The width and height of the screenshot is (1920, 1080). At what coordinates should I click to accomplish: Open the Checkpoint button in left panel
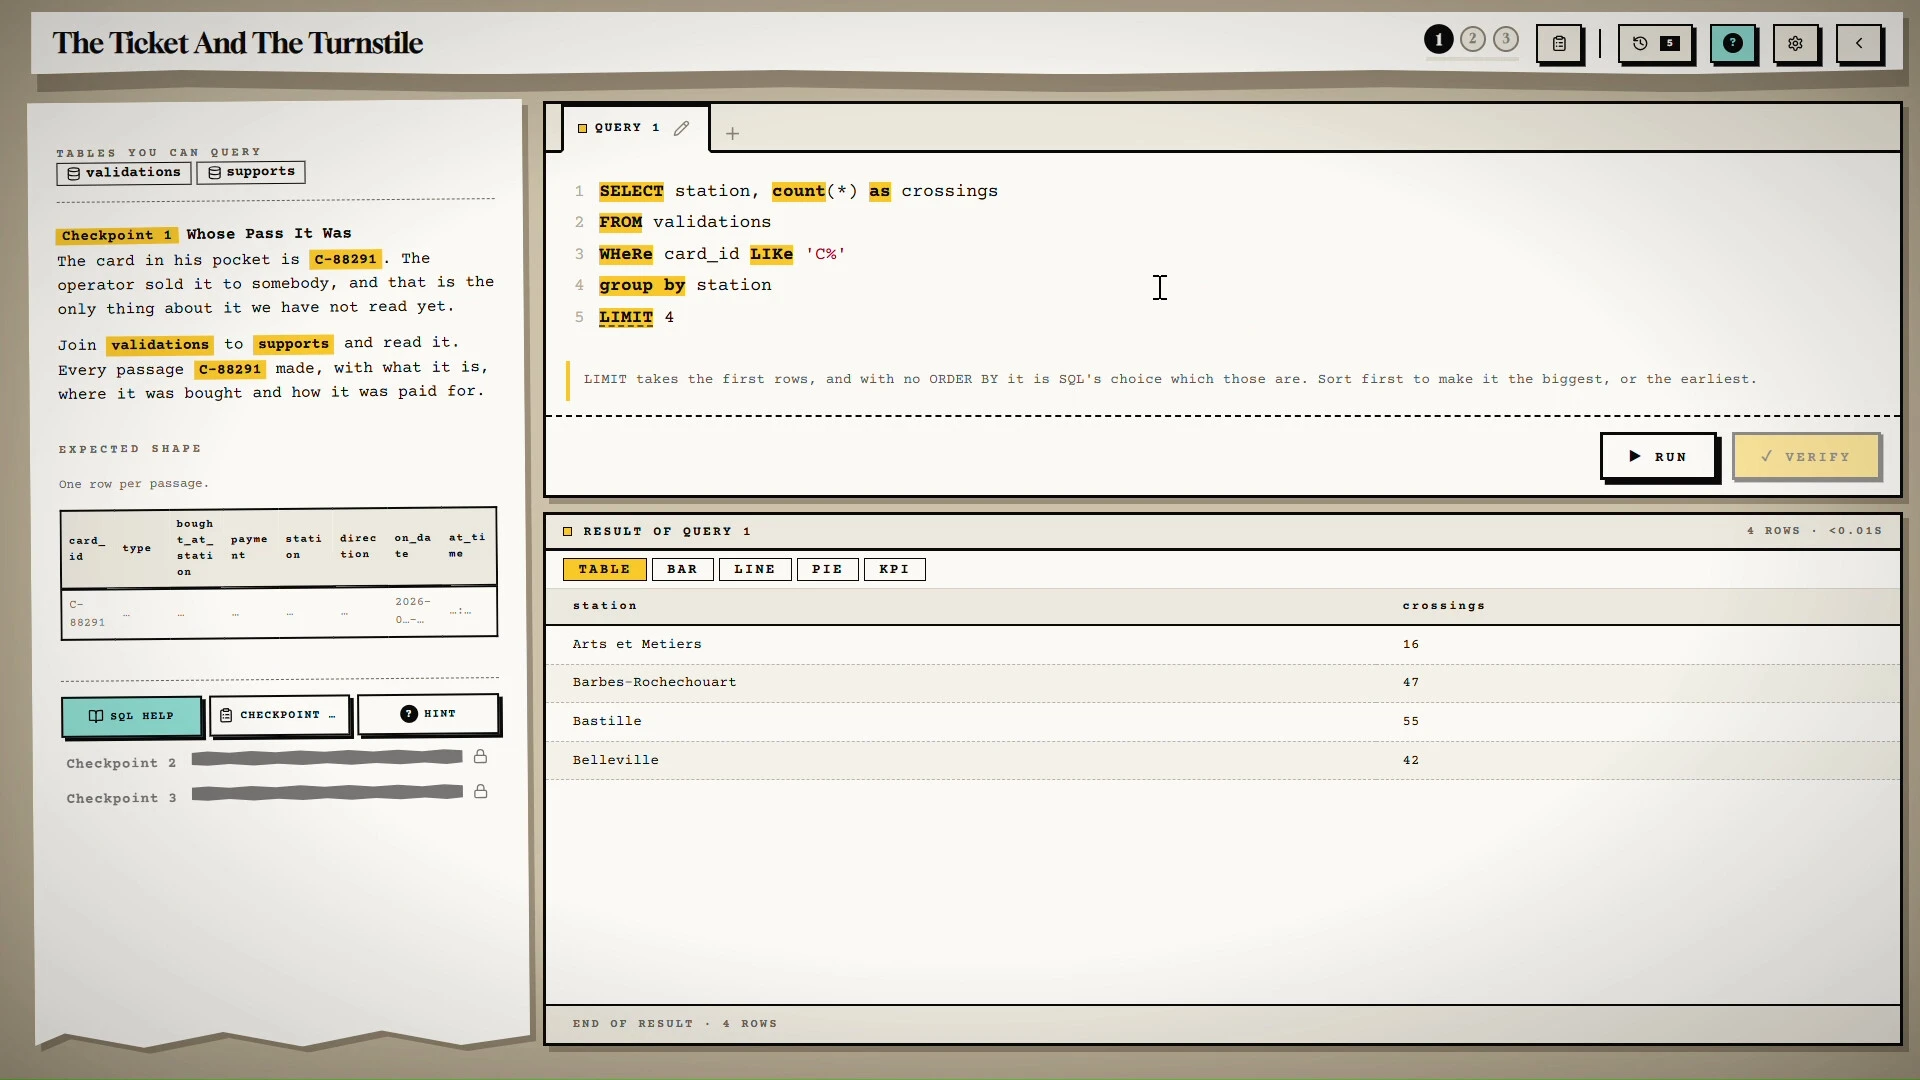279,715
